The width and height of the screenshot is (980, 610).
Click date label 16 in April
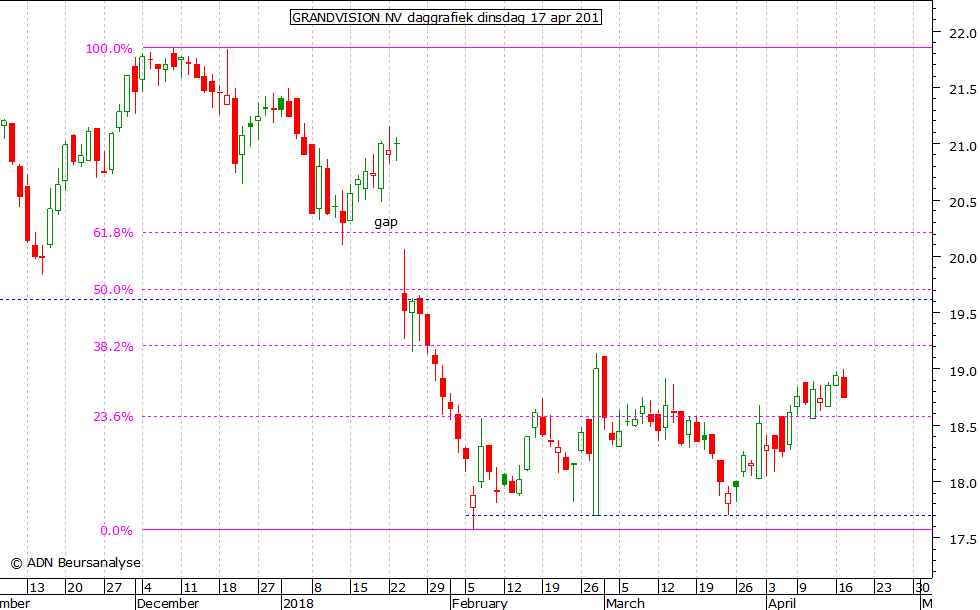[845, 588]
